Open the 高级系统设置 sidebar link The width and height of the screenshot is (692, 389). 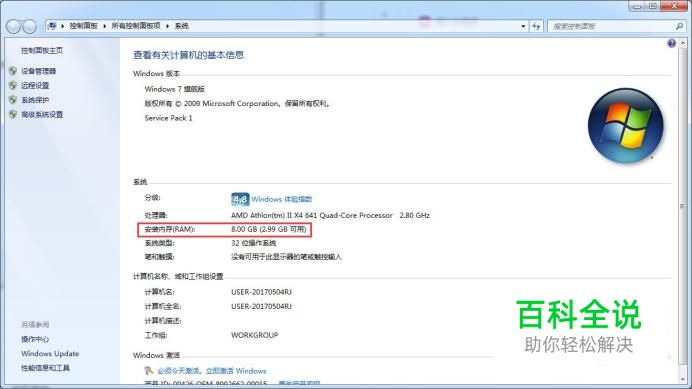42,114
